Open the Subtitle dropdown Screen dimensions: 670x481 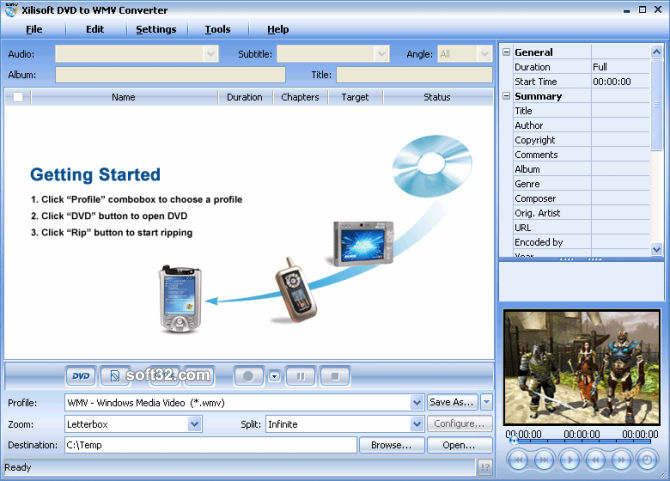[382, 54]
